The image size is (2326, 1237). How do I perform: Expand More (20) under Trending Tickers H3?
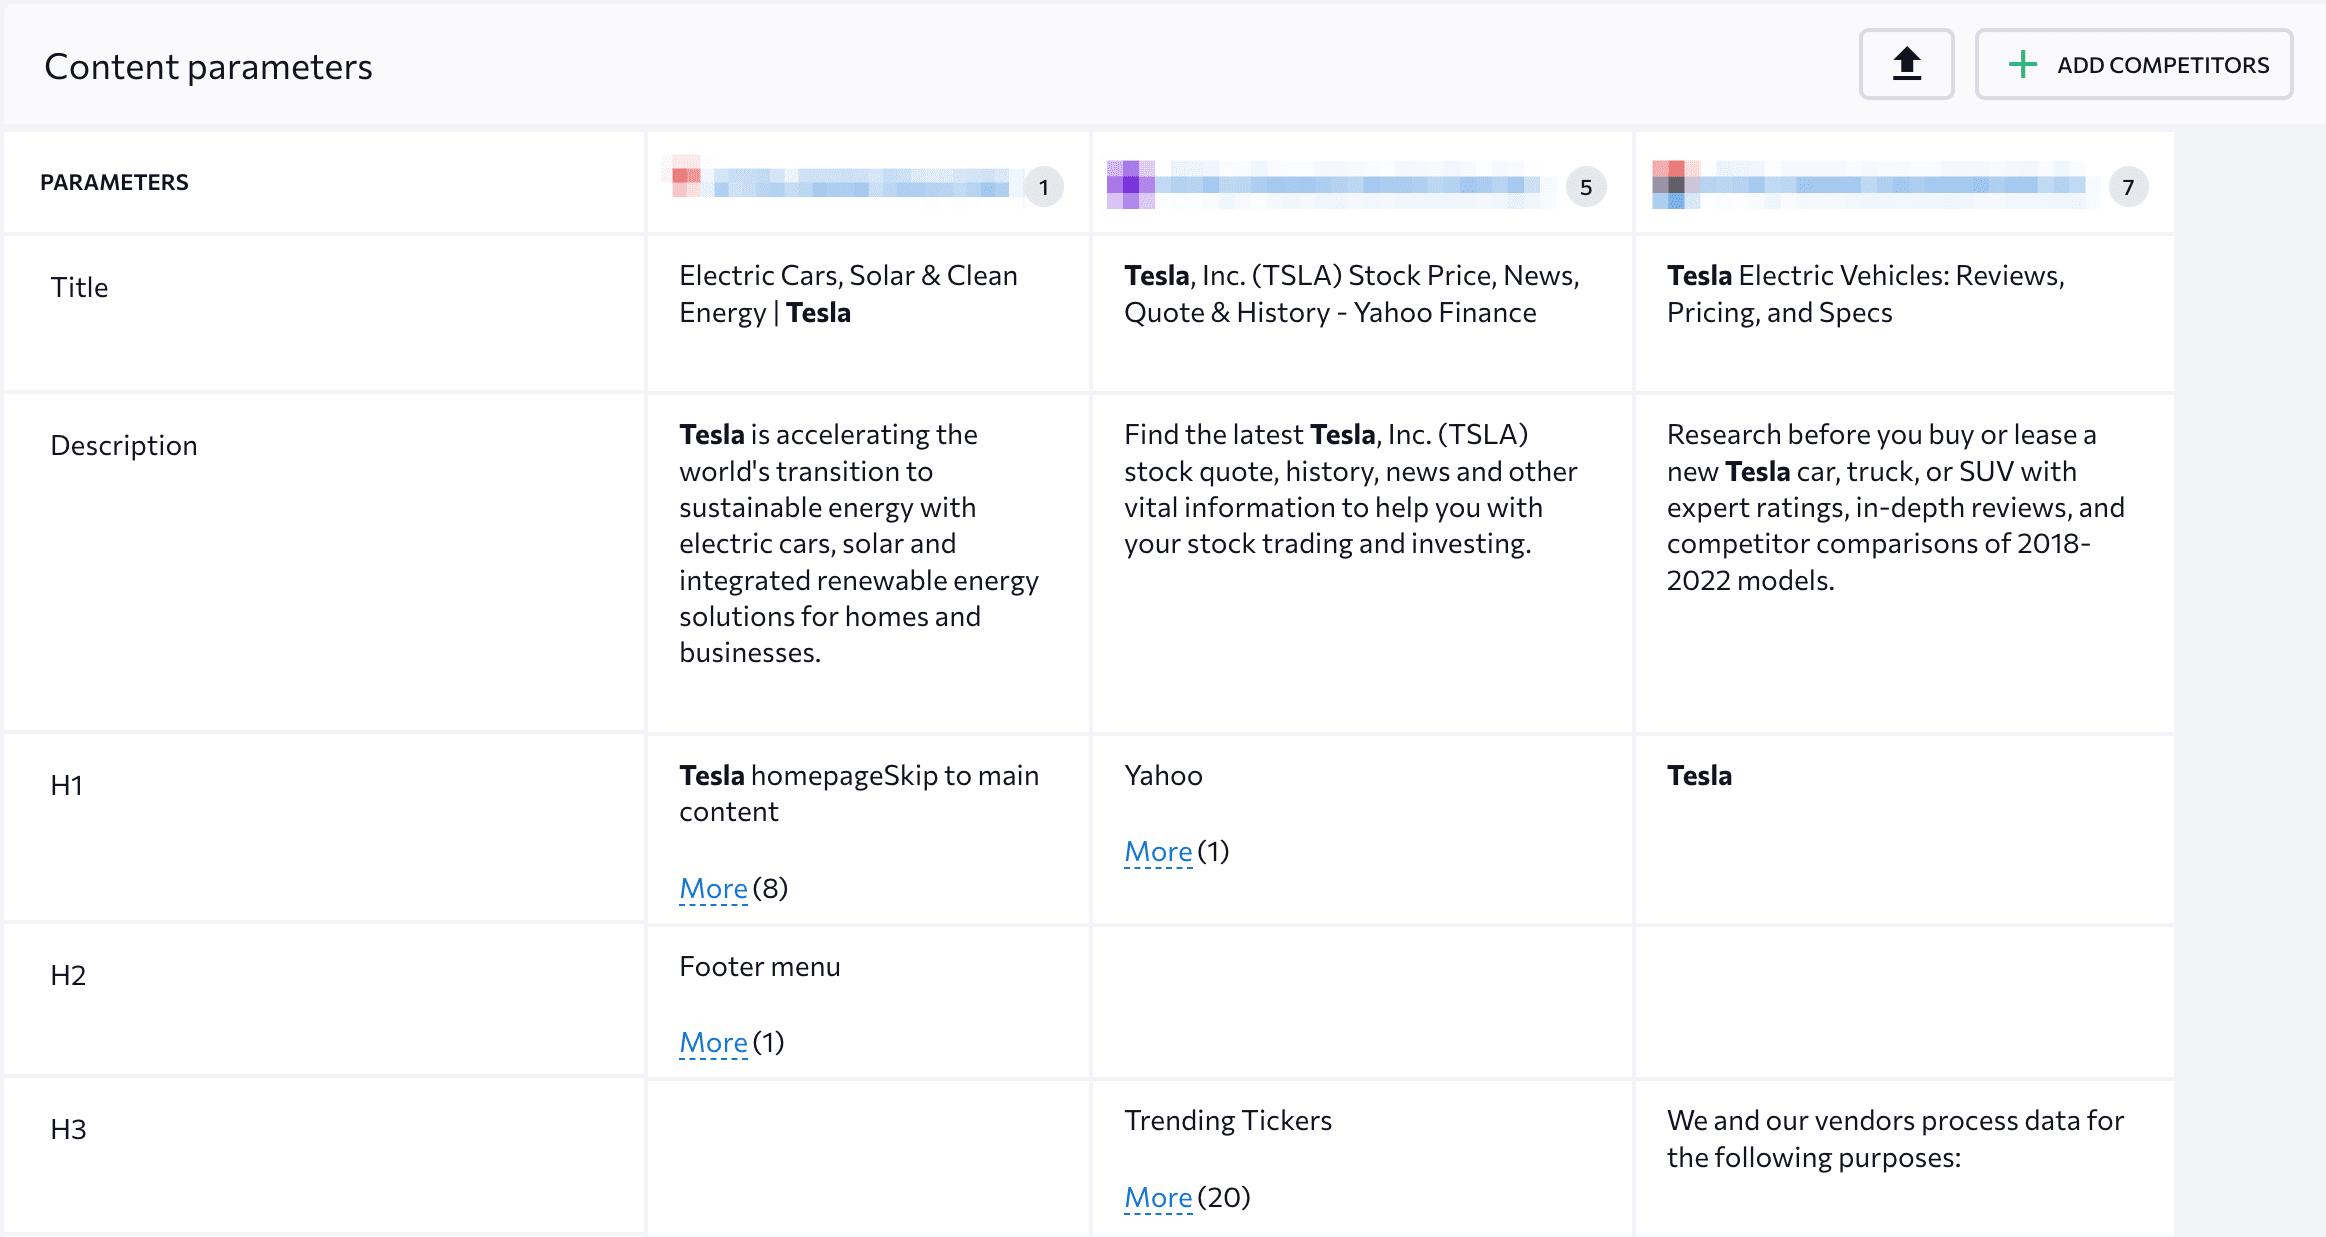point(1158,1197)
